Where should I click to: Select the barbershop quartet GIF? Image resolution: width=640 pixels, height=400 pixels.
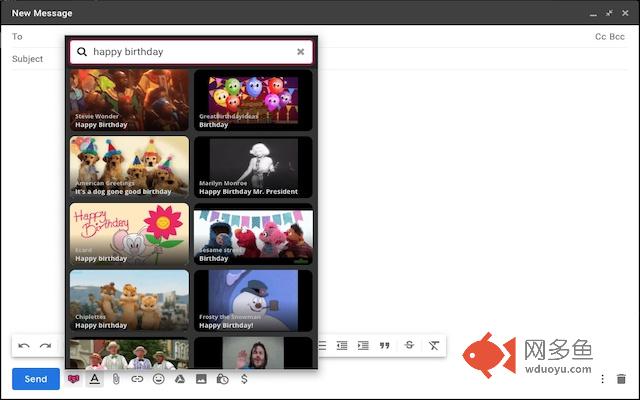(x=129, y=353)
